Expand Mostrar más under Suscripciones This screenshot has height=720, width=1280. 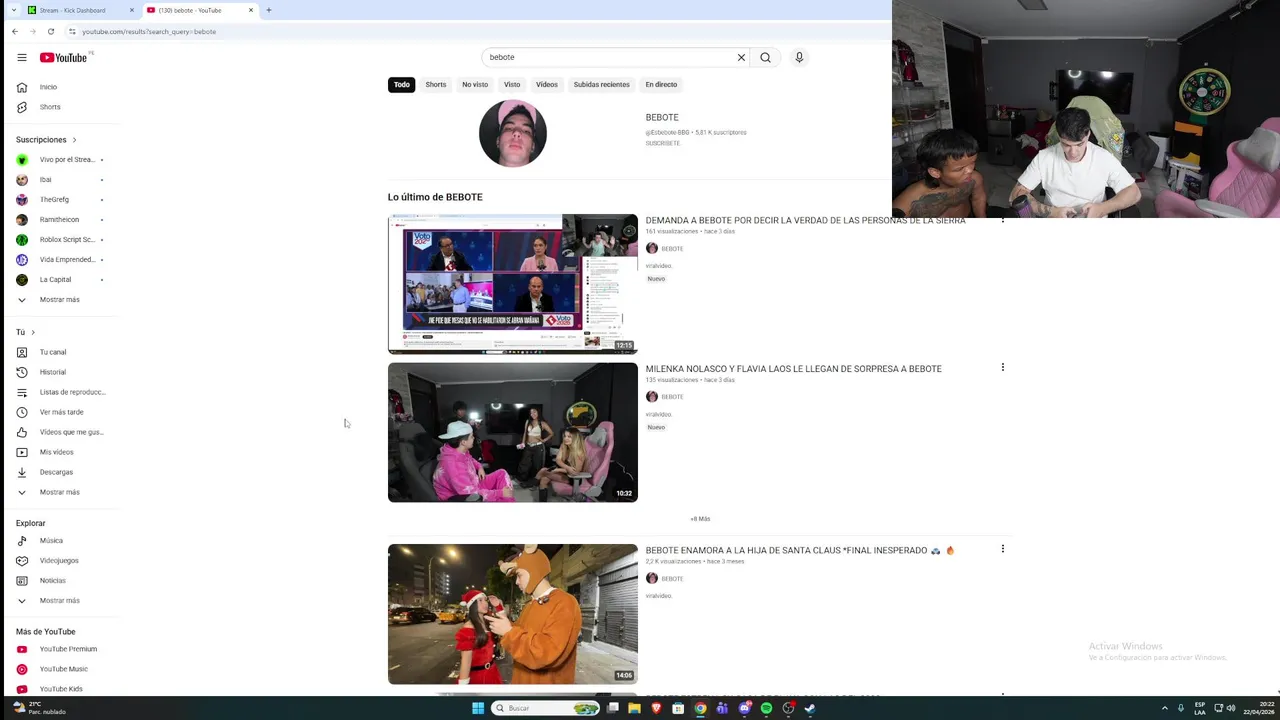[60, 300]
